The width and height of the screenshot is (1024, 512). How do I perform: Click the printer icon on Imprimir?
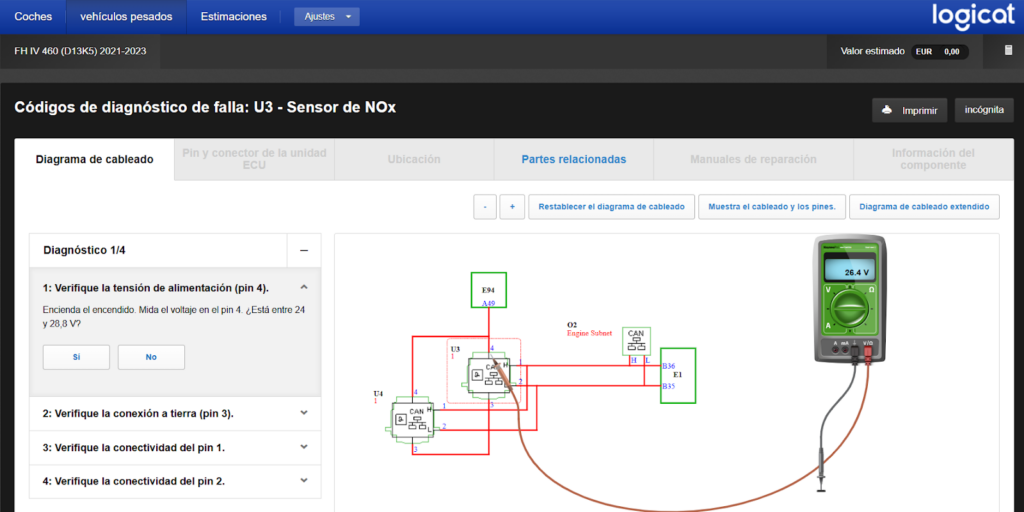887,110
